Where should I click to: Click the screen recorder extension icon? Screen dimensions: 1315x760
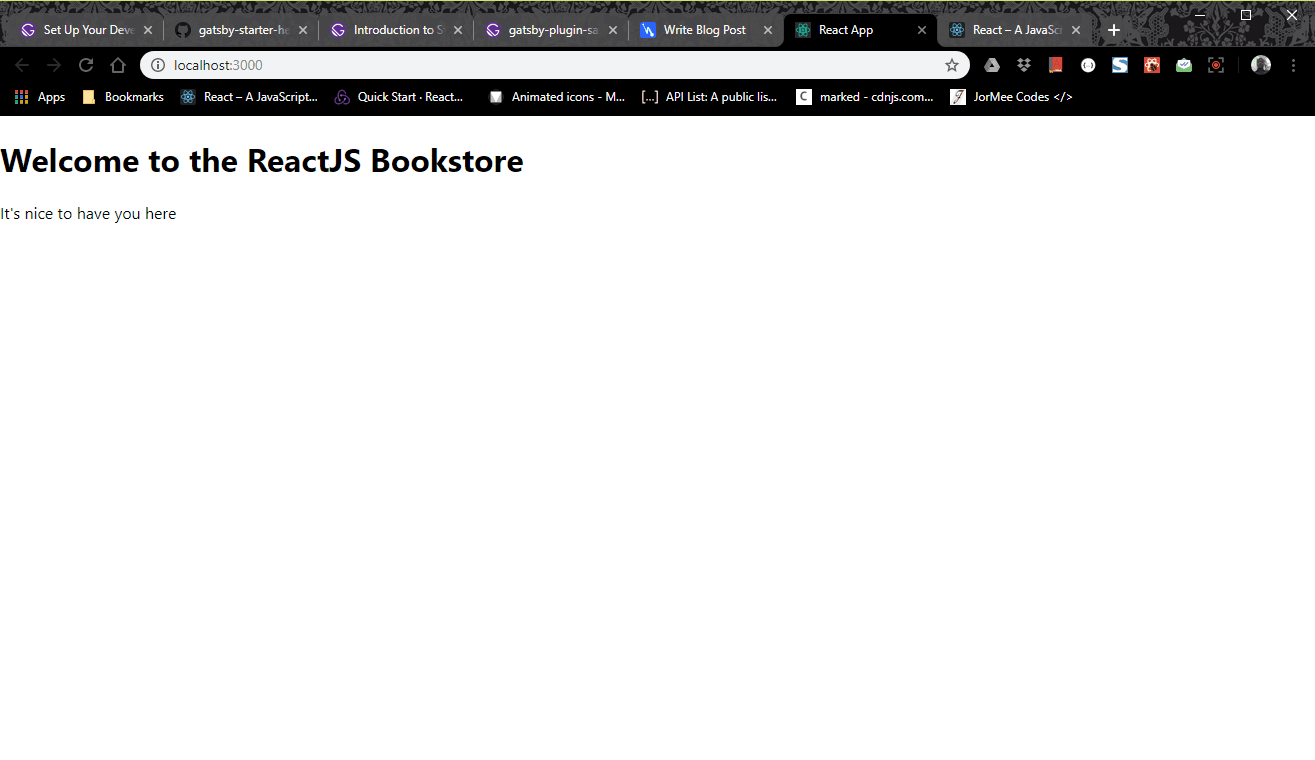[x=1216, y=65]
